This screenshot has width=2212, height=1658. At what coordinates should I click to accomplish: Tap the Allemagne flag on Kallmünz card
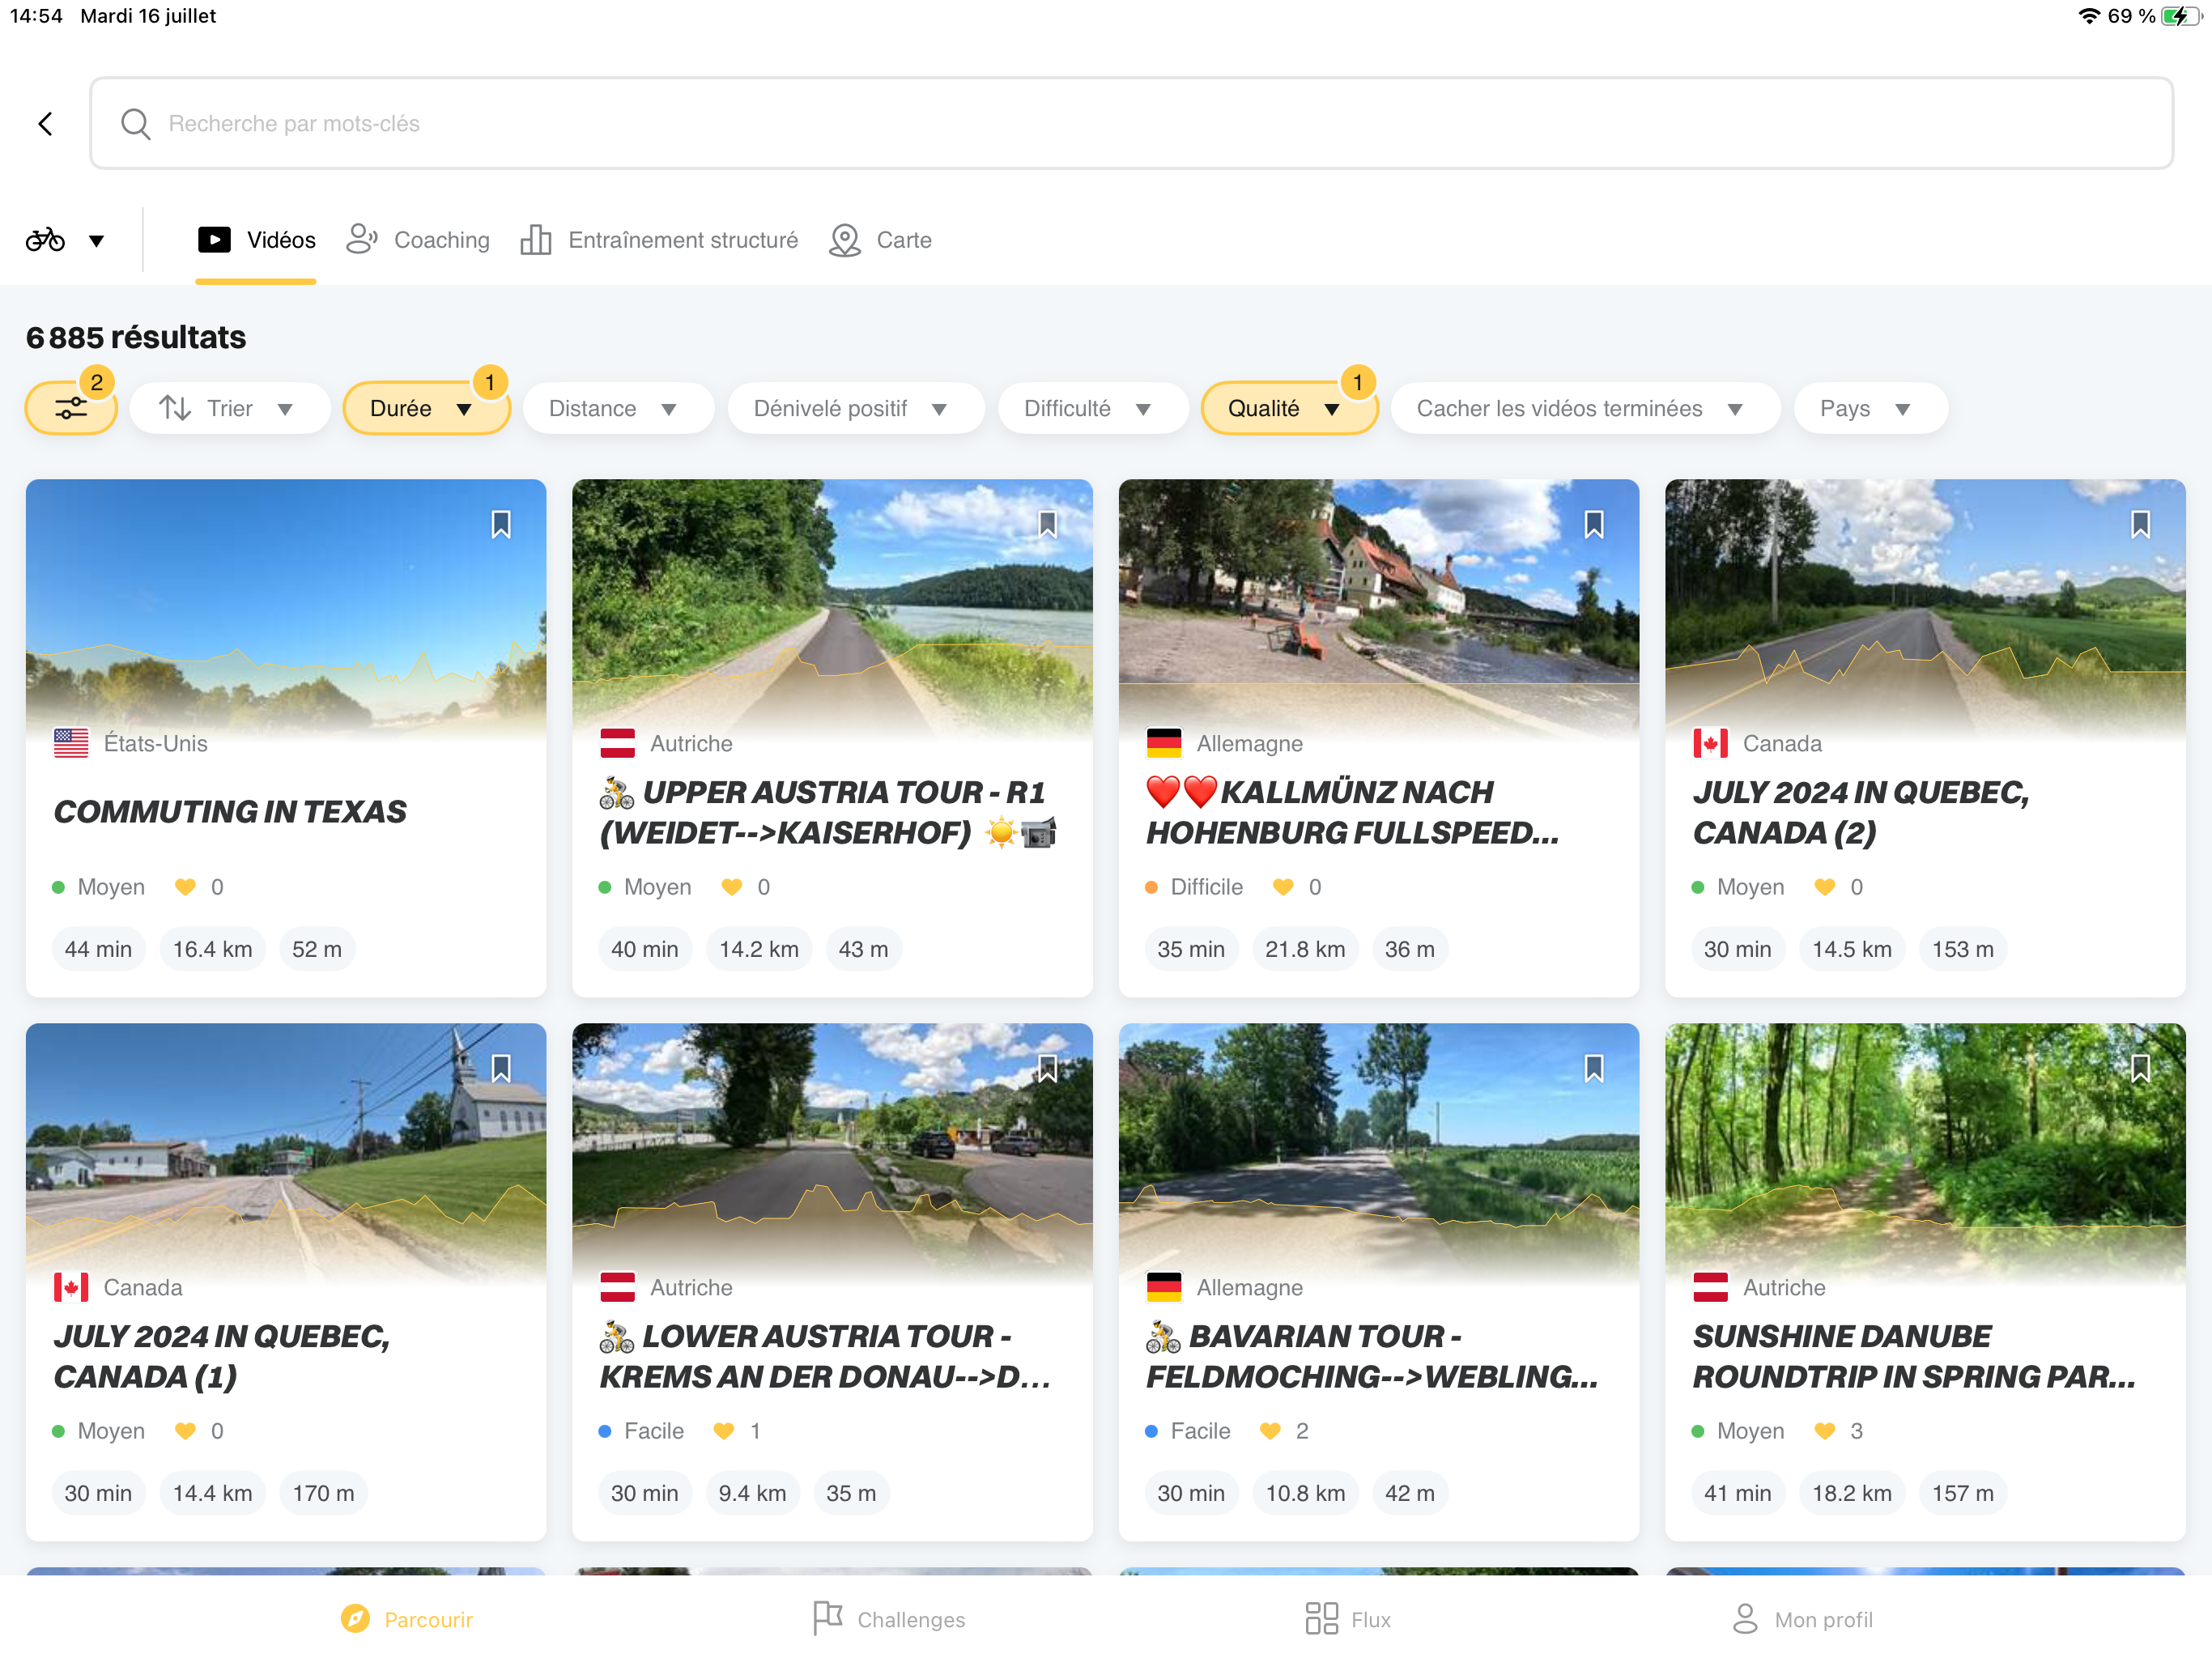click(1164, 743)
